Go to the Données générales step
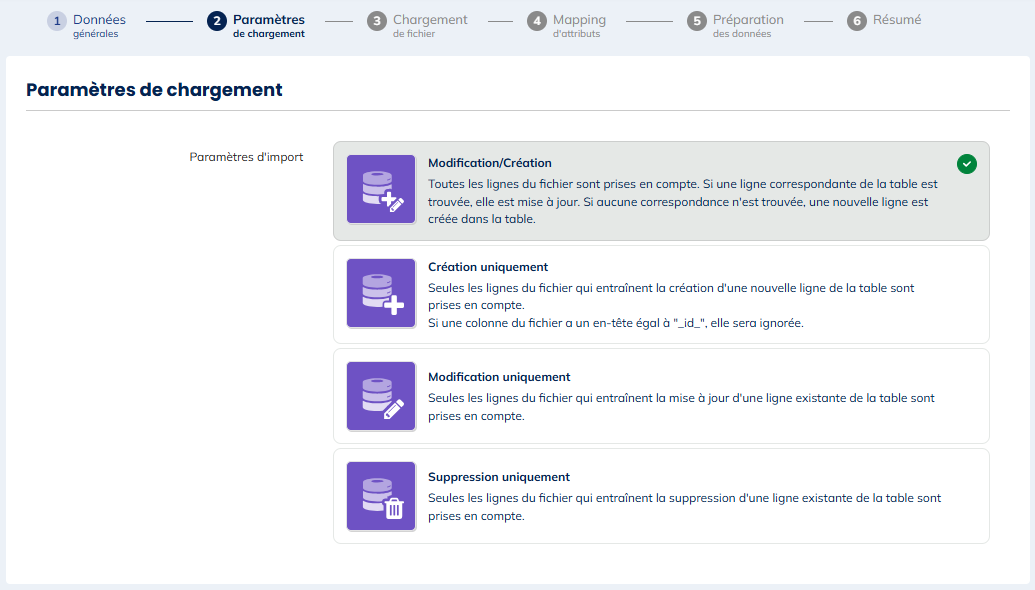1035x590 pixels. pyautogui.click(x=99, y=25)
